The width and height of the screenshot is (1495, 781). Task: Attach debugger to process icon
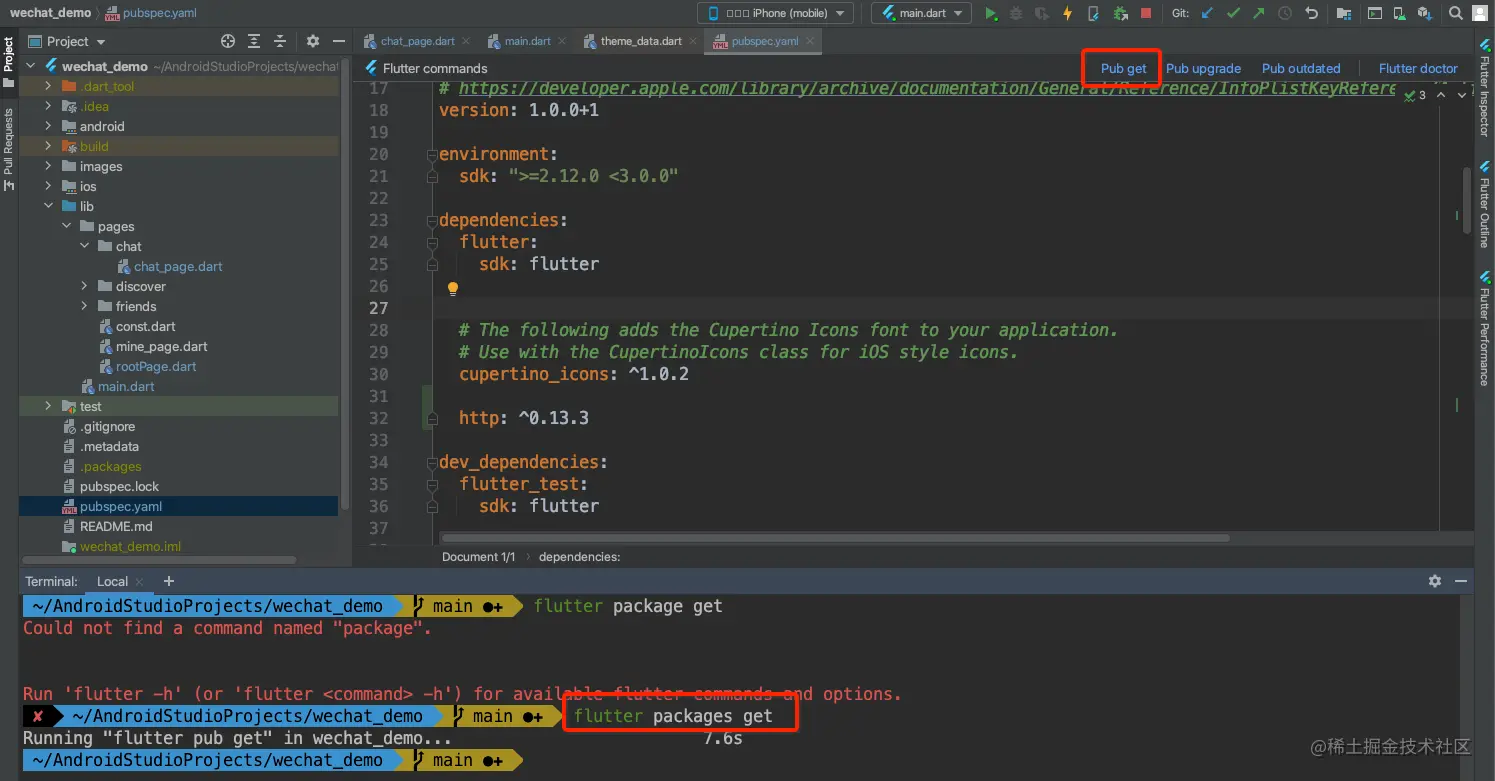(x=1120, y=13)
